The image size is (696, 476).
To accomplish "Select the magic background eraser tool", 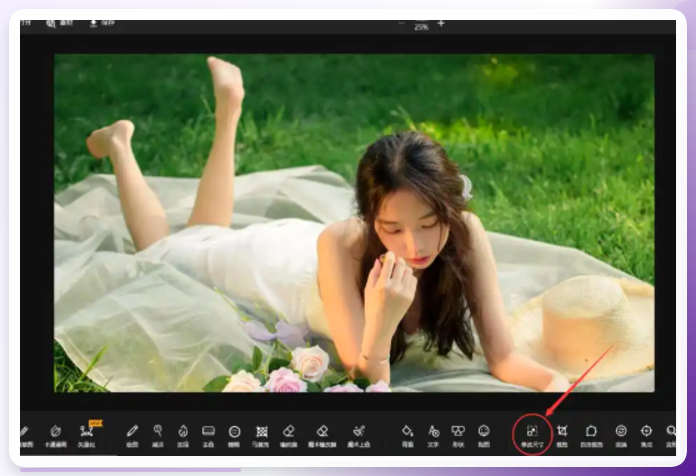I will [322, 436].
